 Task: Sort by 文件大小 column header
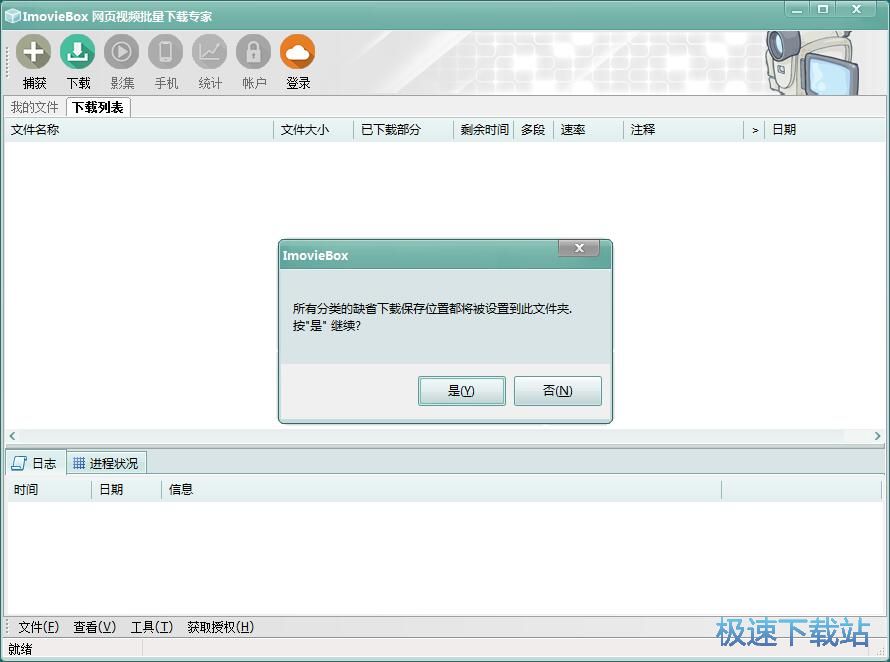(313, 130)
